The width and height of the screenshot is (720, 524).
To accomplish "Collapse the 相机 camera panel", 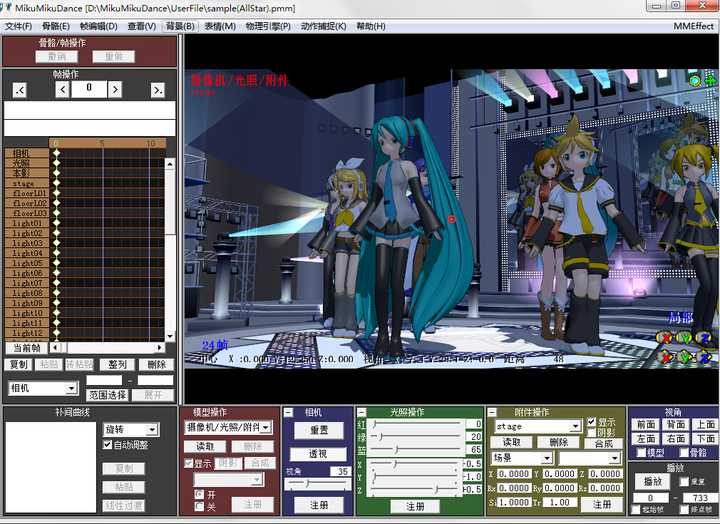I will click(288, 412).
